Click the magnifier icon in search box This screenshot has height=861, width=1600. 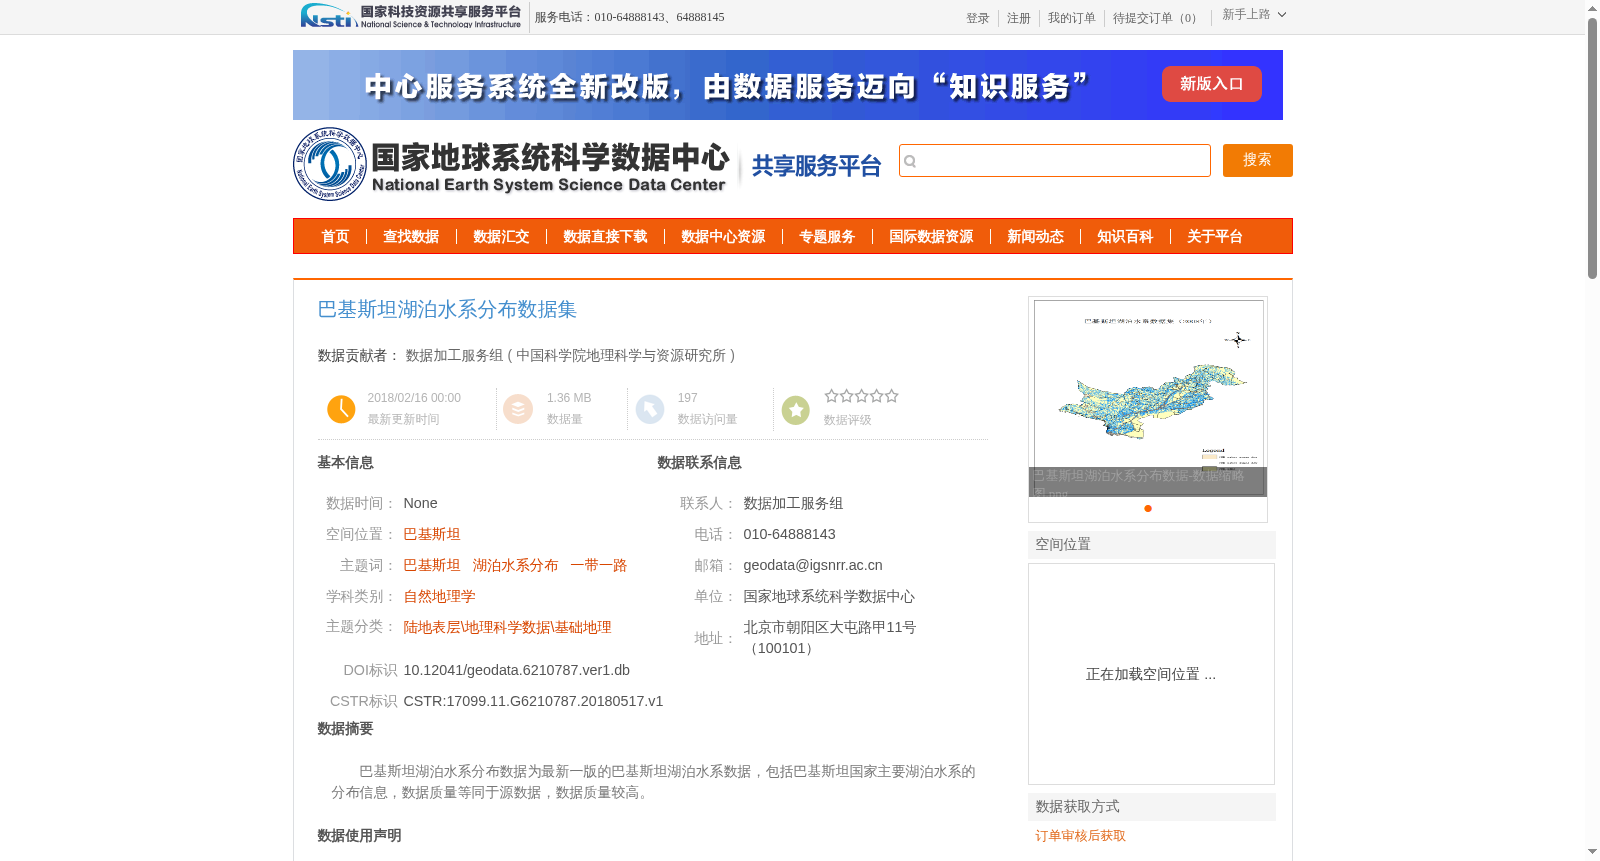[x=910, y=161]
